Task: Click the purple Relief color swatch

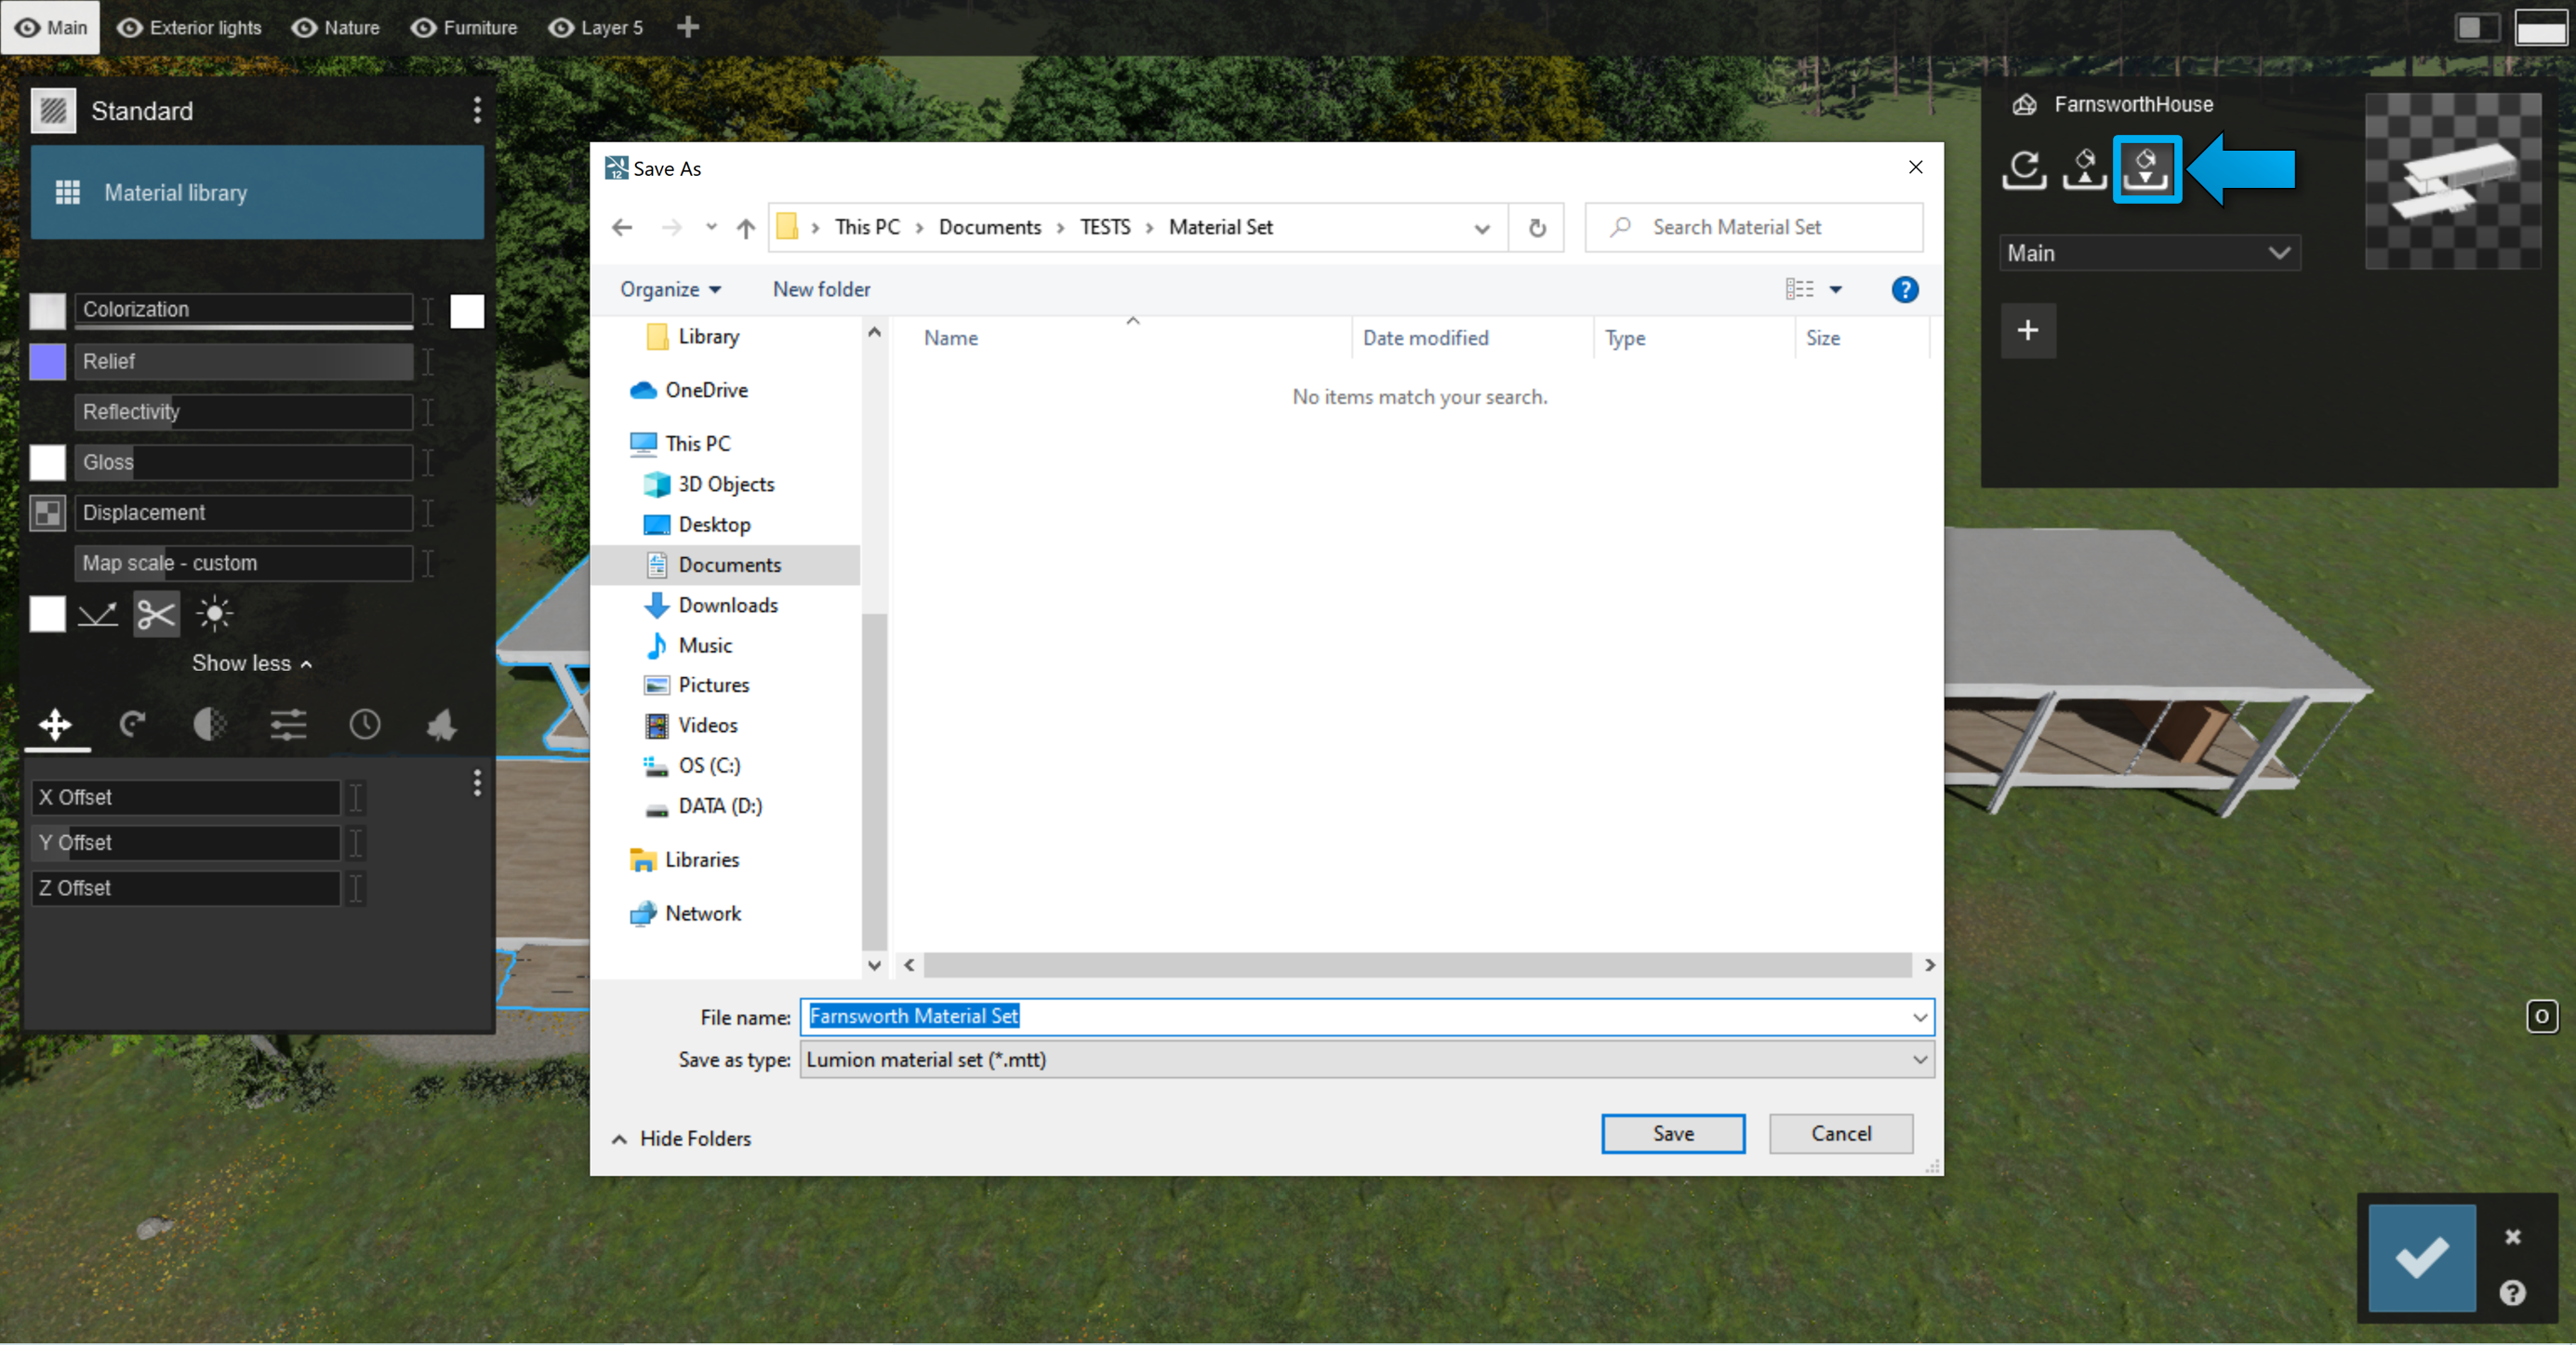Action: (47, 362)
